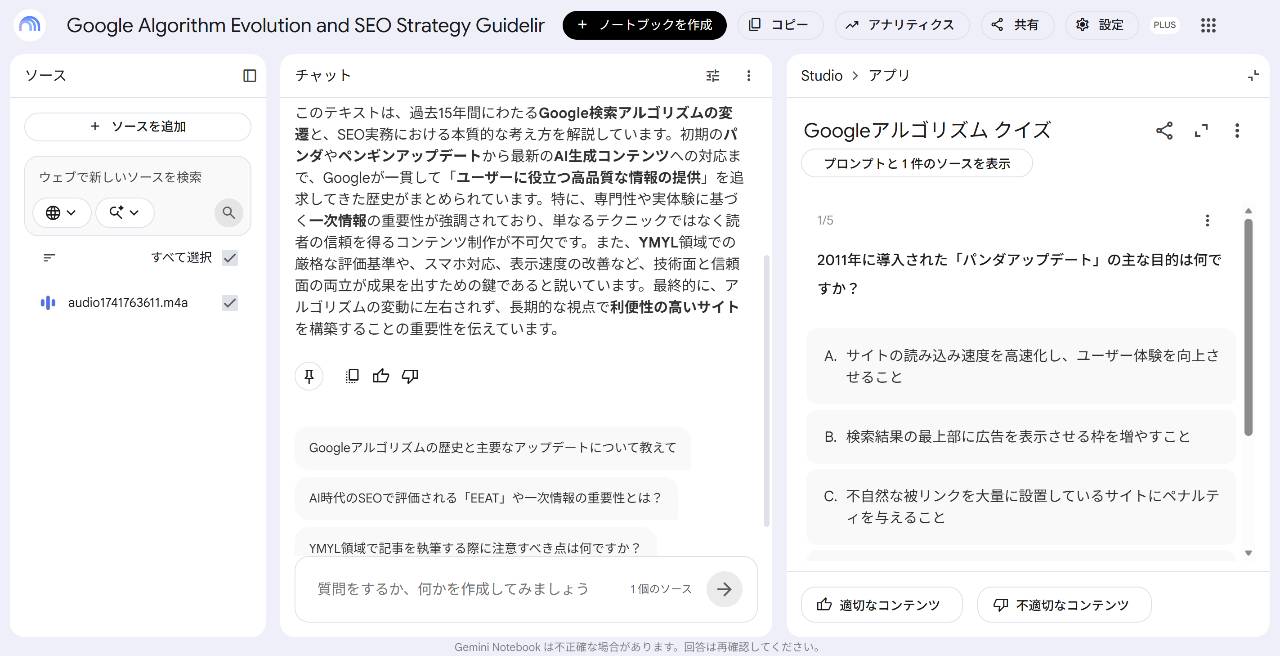
Task: Select quiz answer A about loading speed
Action: coord(1021,366)
